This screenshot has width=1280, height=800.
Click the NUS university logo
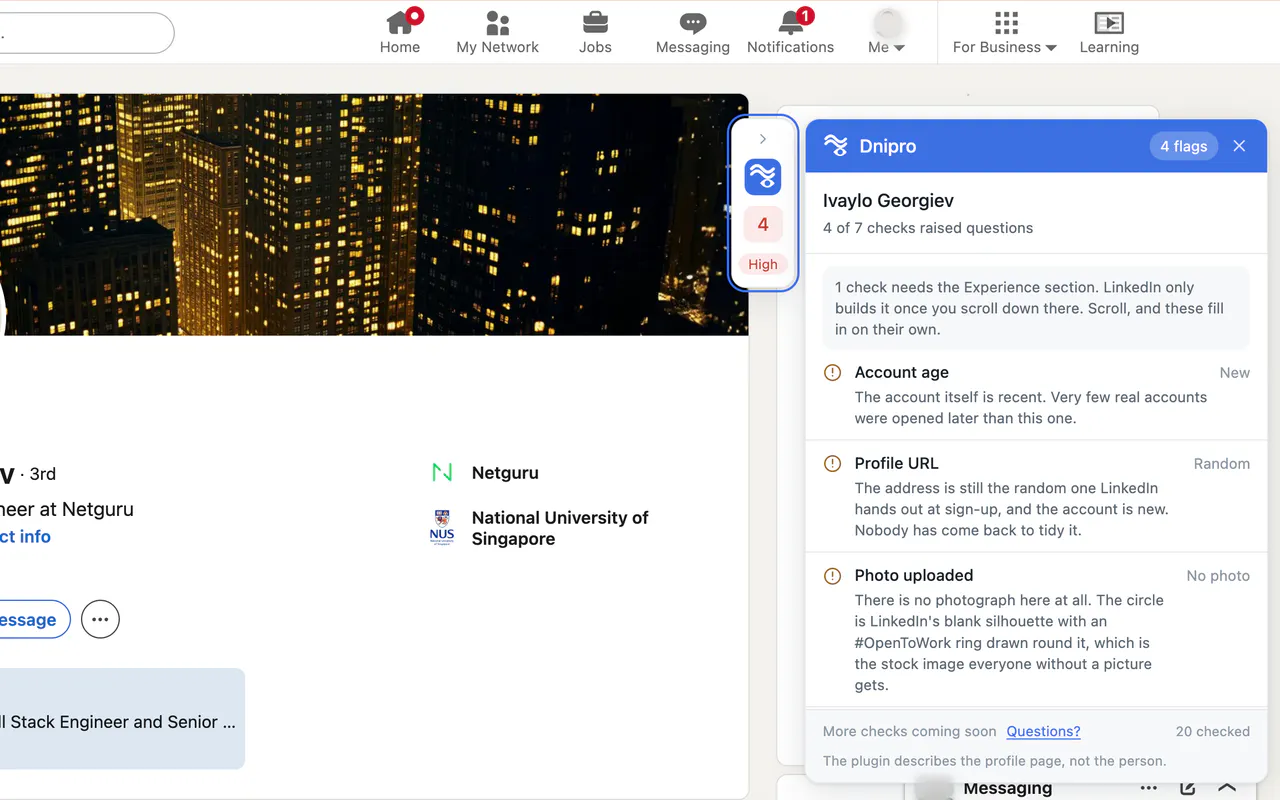(x=442, y=527)
